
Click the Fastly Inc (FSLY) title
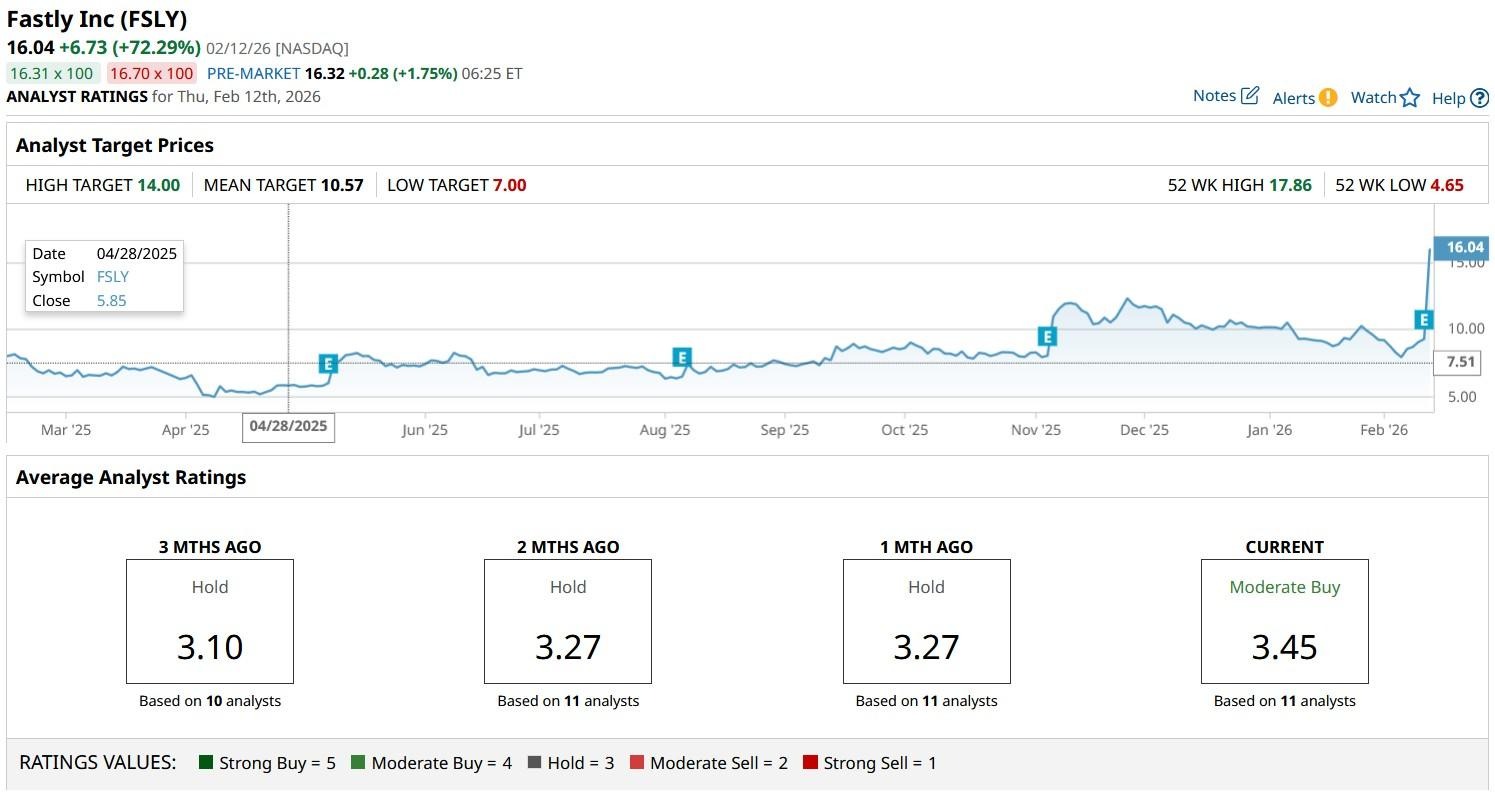[97, 19]
